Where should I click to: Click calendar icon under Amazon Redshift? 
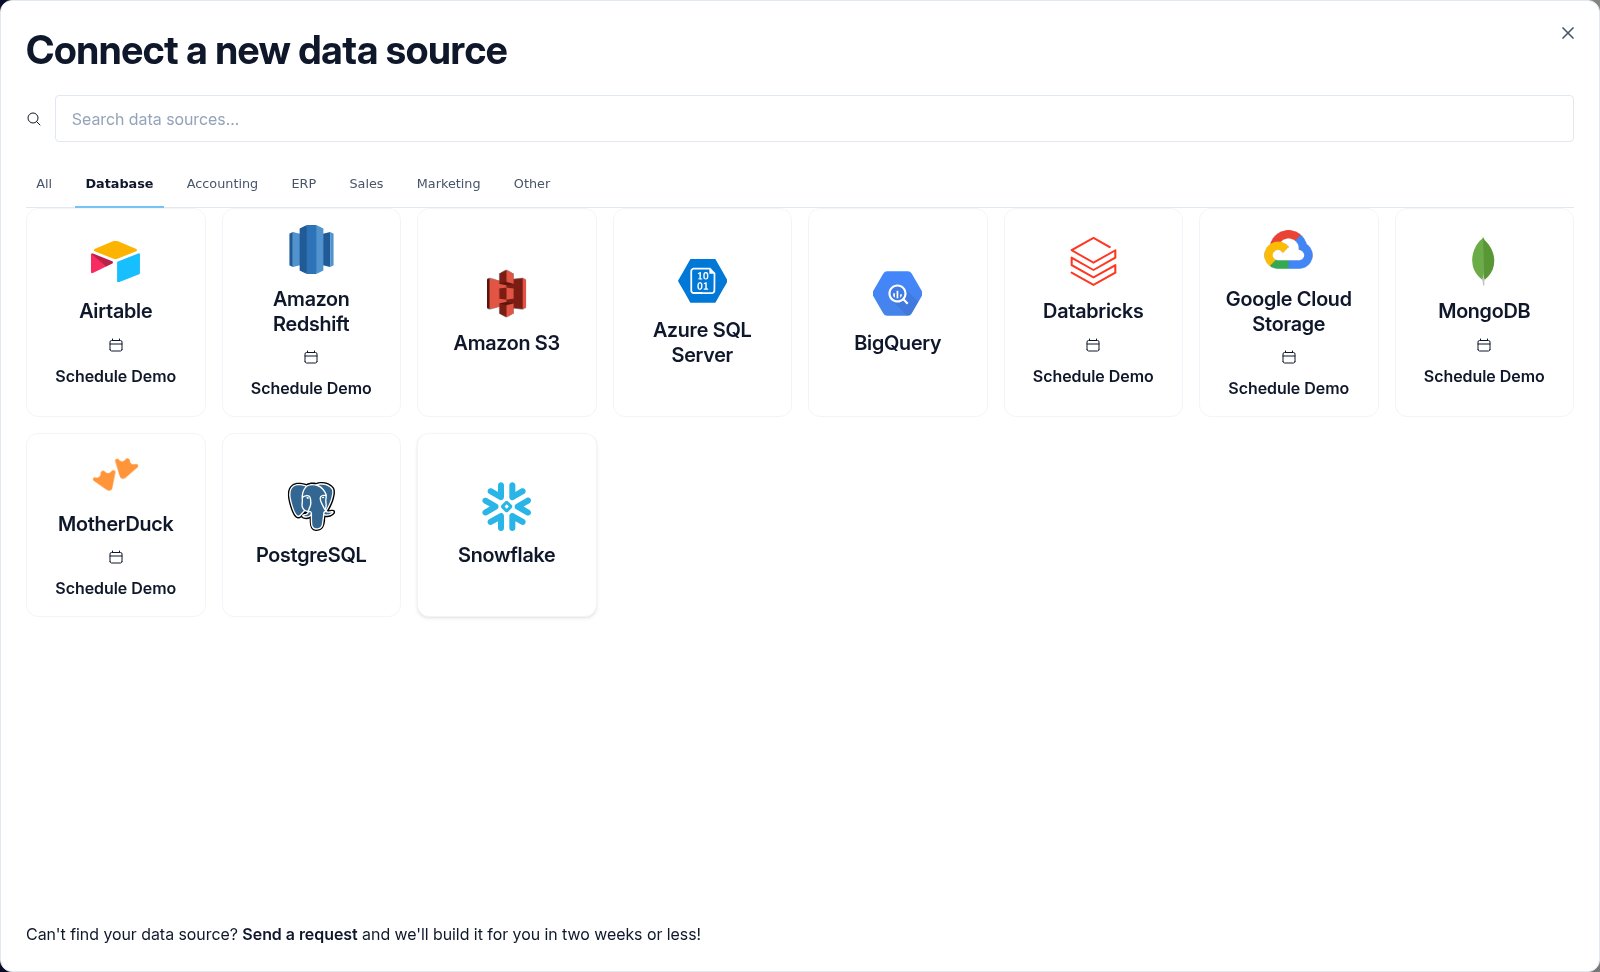tap(311, 357)
